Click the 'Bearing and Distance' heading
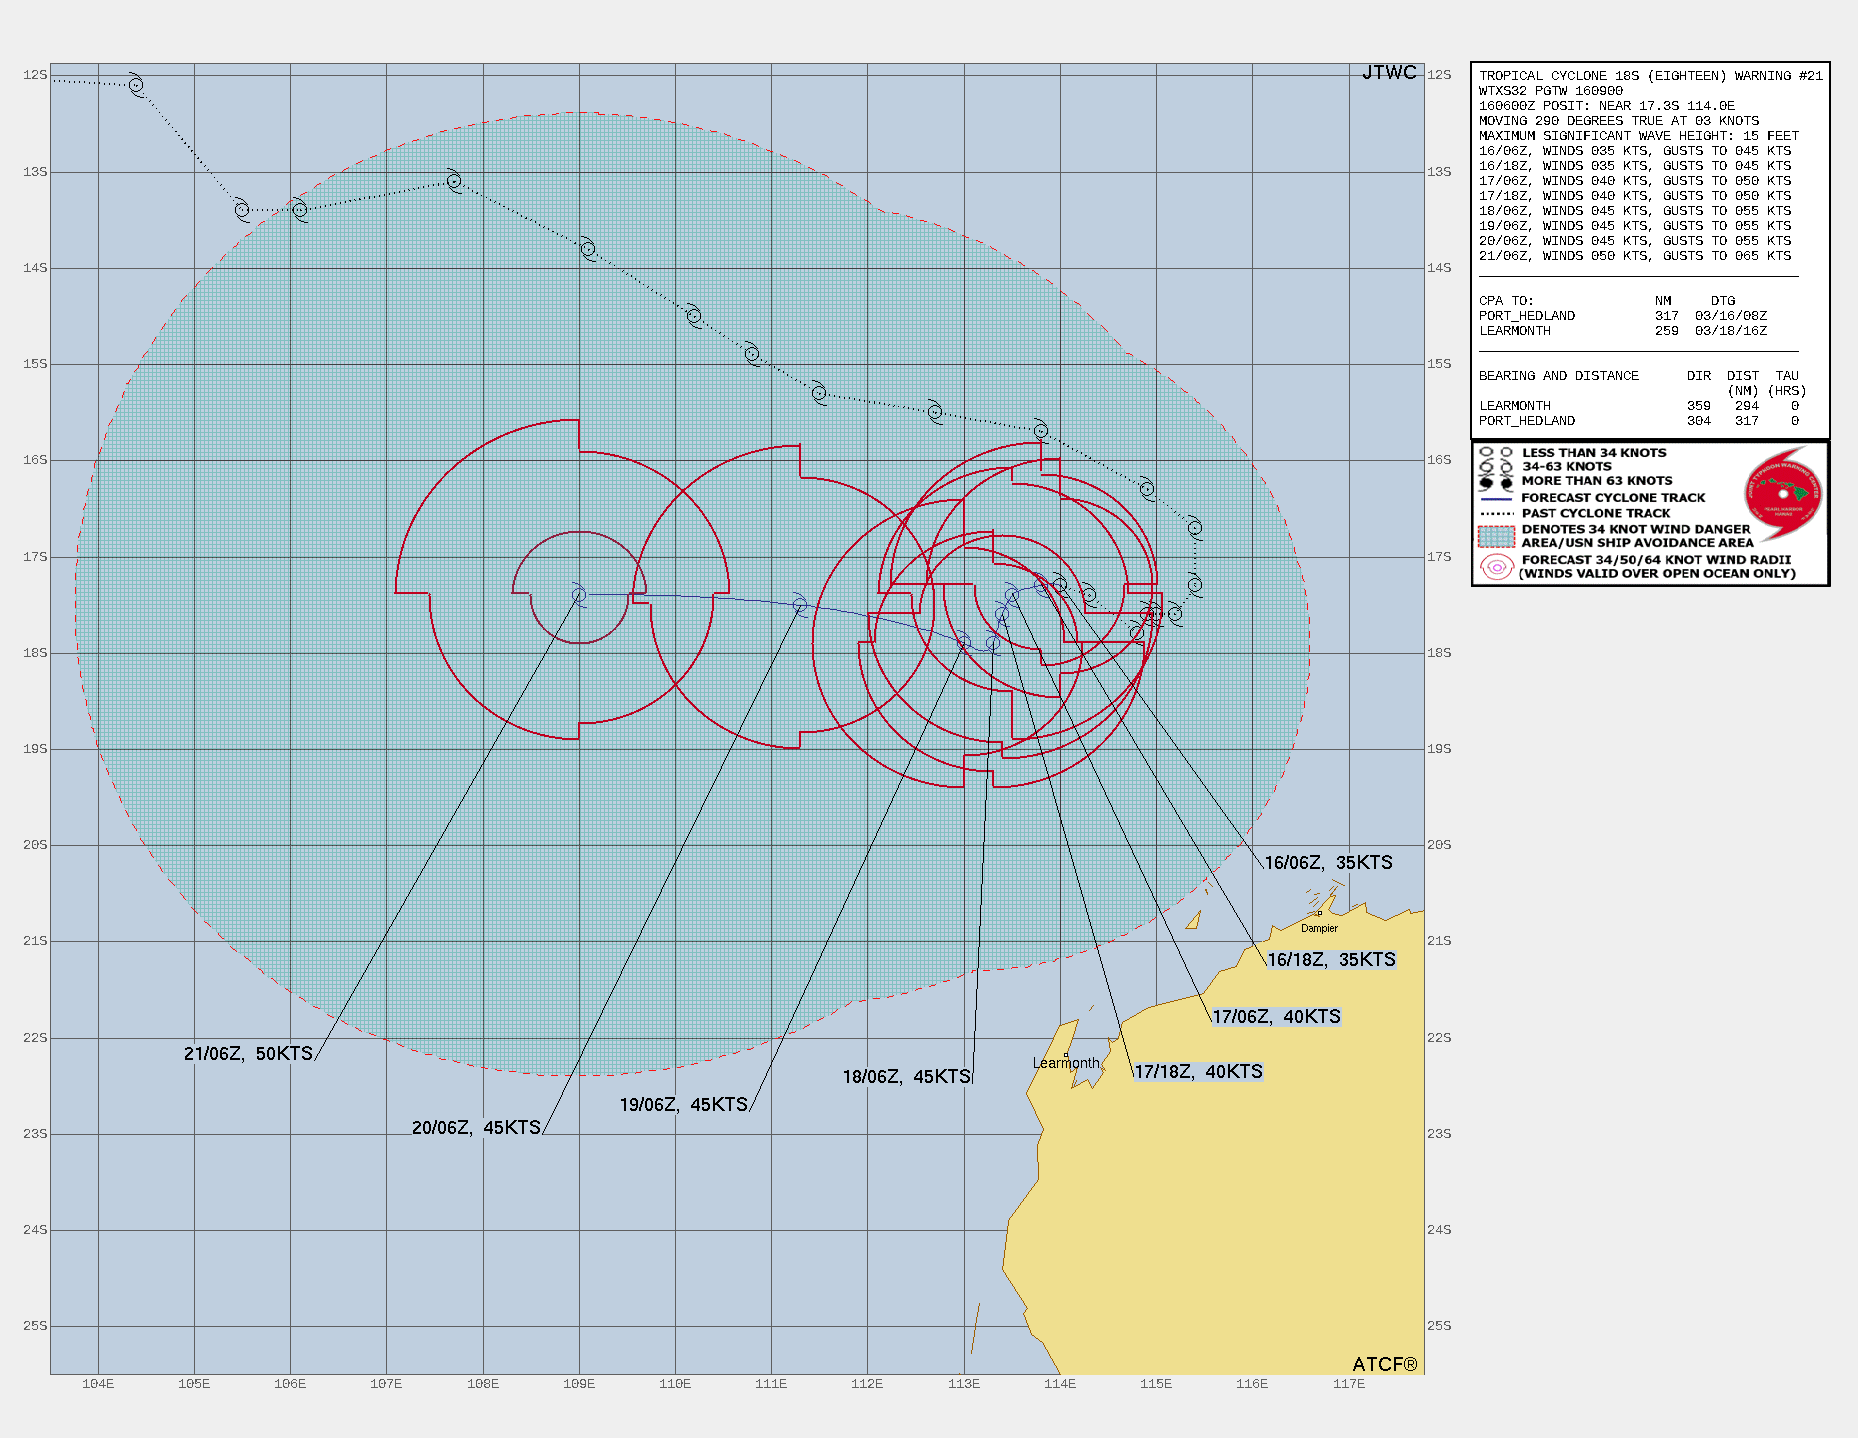The width and height of the screenshot is (1858, 1438). pyautogui.click(x=1559, y=376)
